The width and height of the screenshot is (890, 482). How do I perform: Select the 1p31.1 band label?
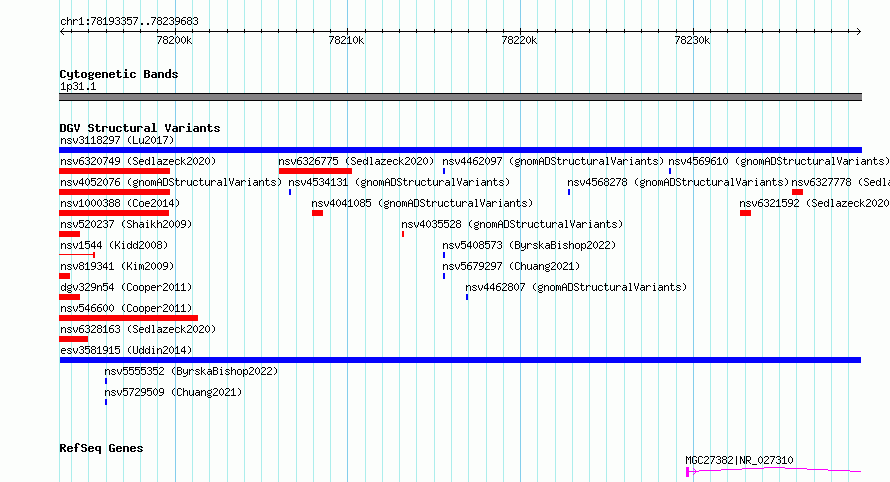(78, 86)
